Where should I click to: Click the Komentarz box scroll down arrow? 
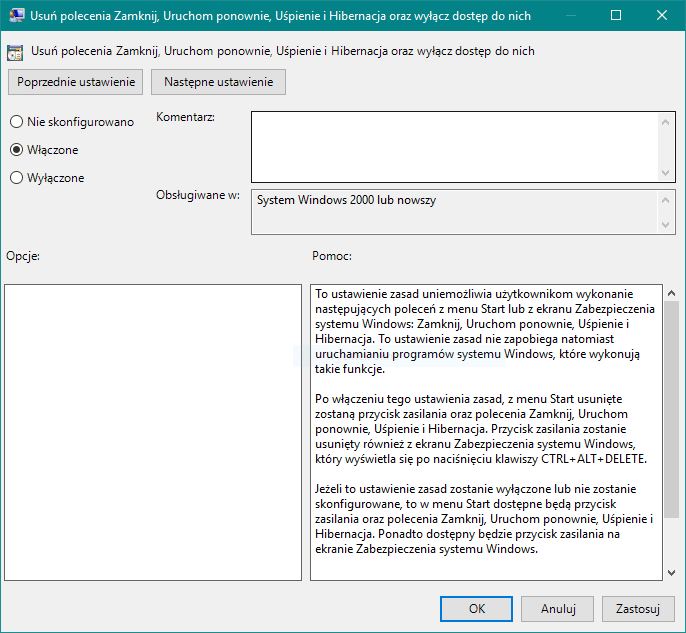tap(665, 173)
